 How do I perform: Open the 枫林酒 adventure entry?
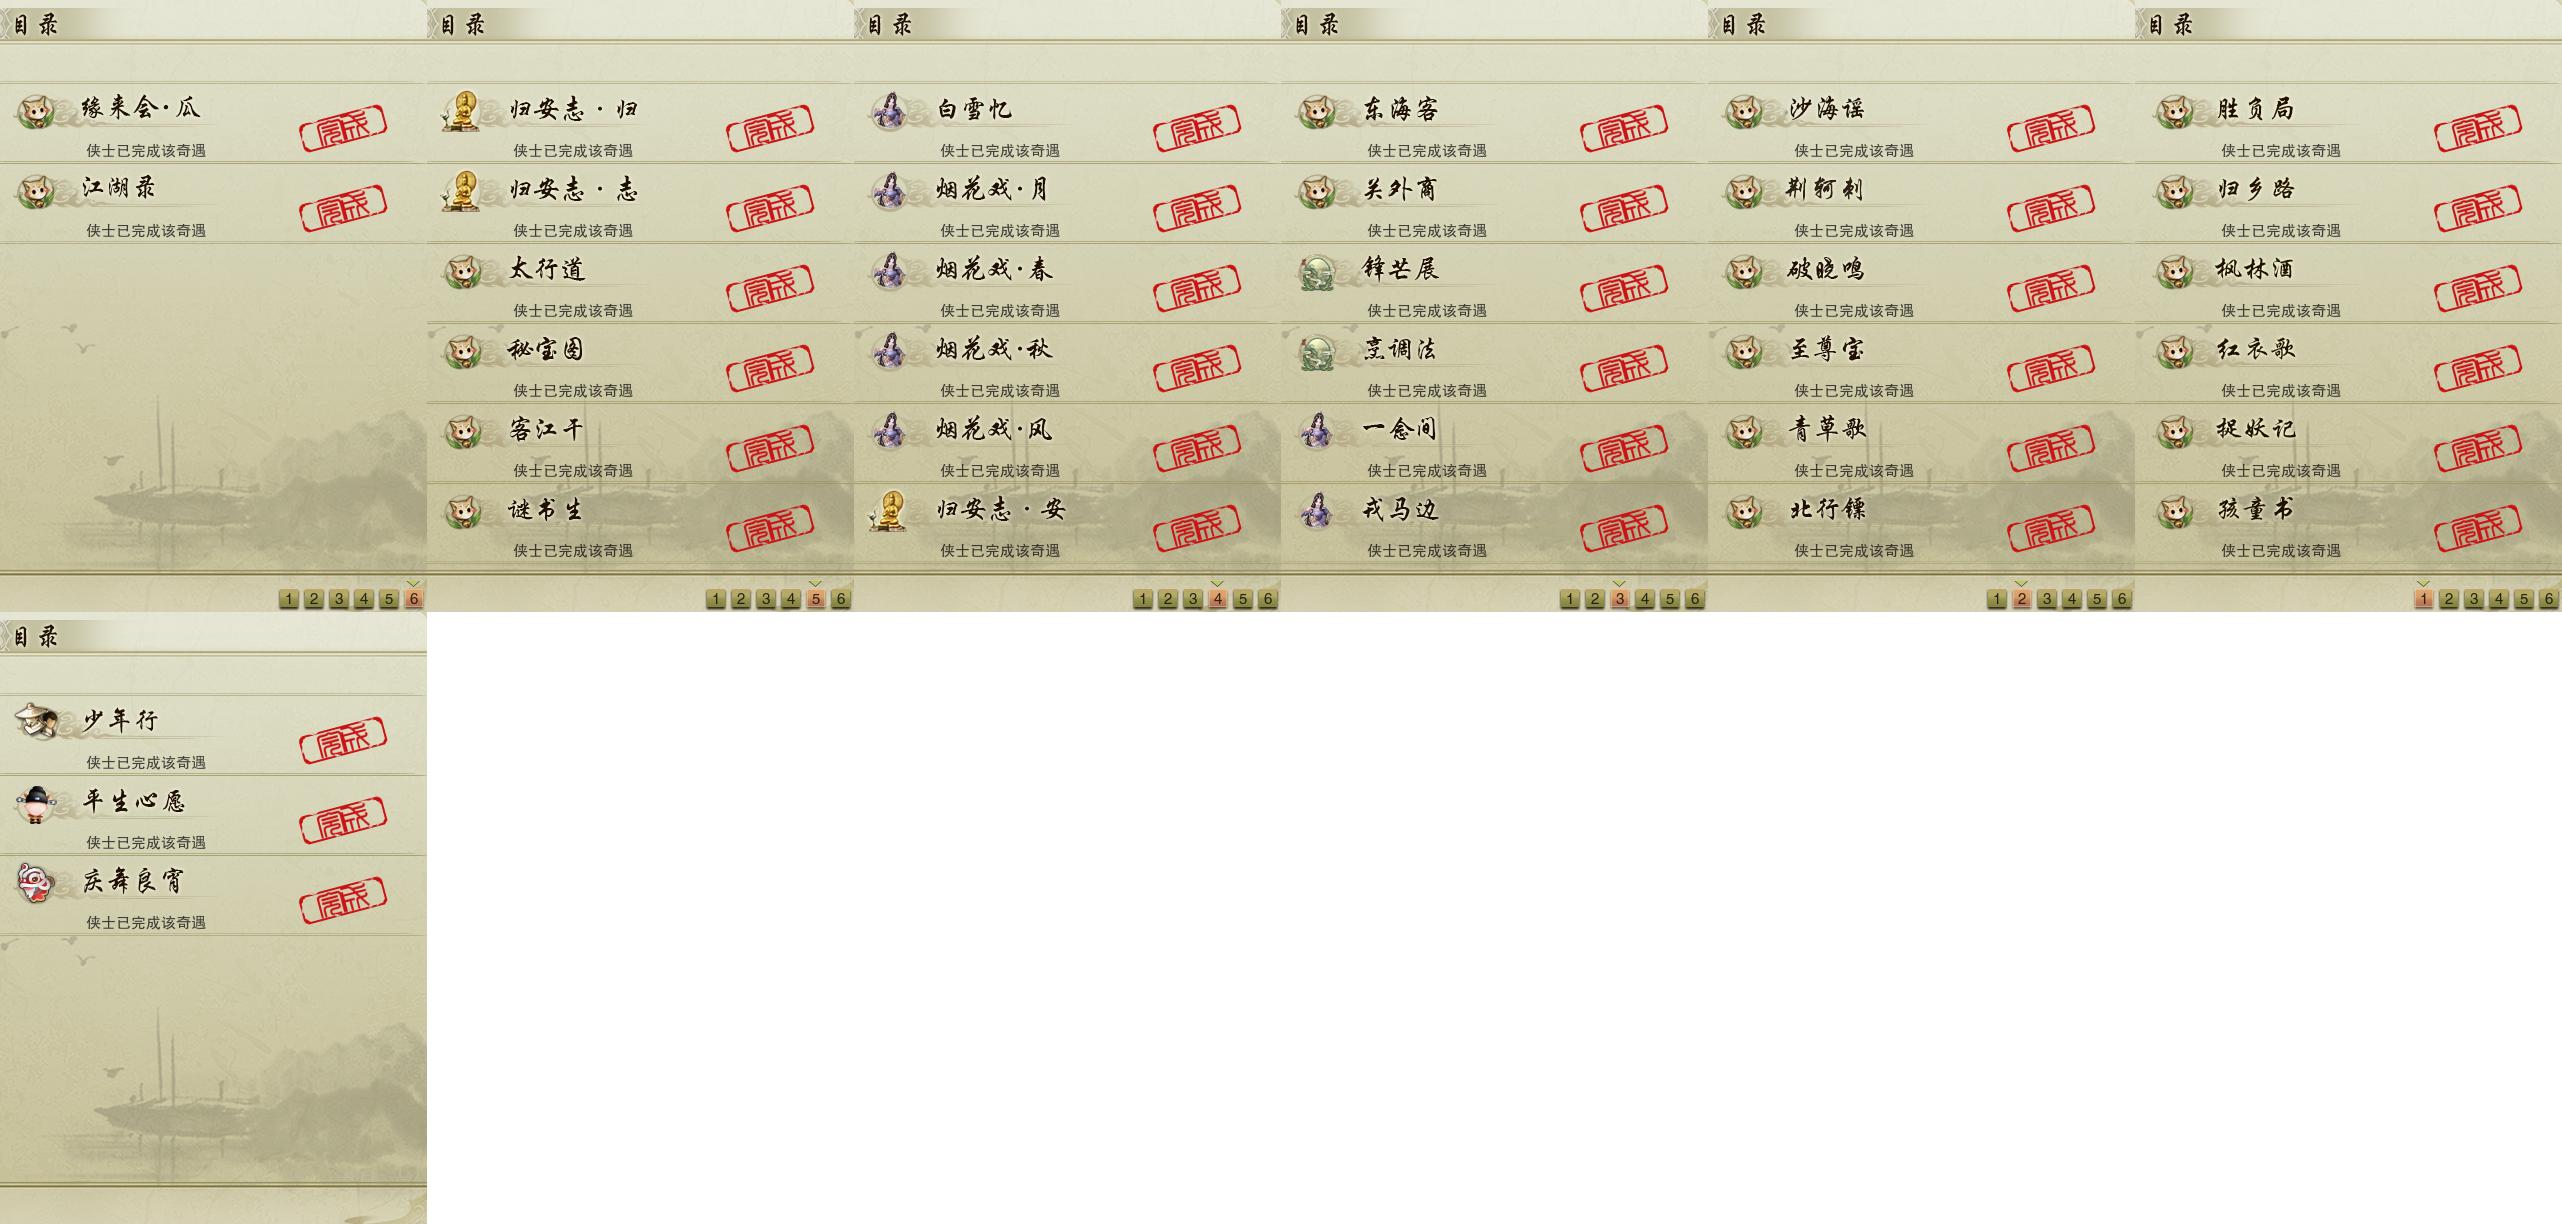[x=2348, y=283]
